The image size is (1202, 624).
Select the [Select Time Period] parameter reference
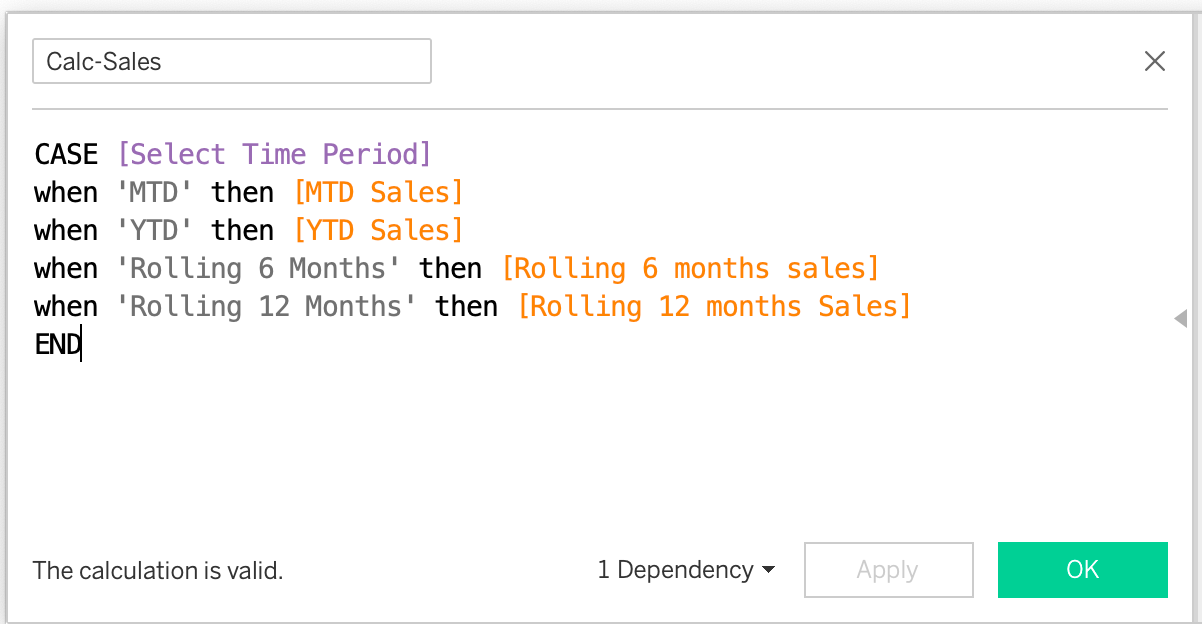click(274, 153)
